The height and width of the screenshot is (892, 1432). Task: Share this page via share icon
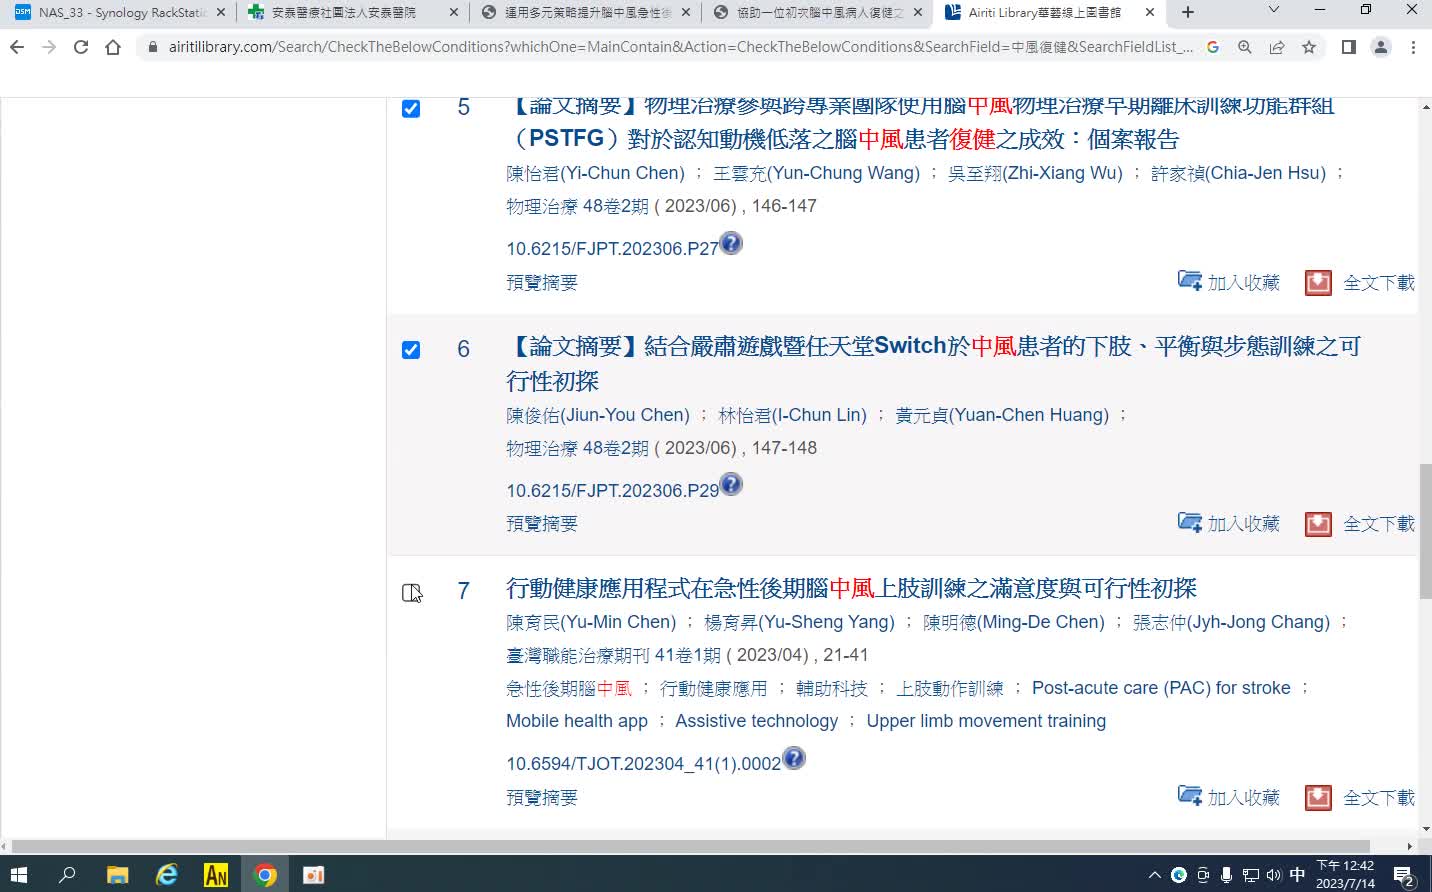pos(1277,47)
